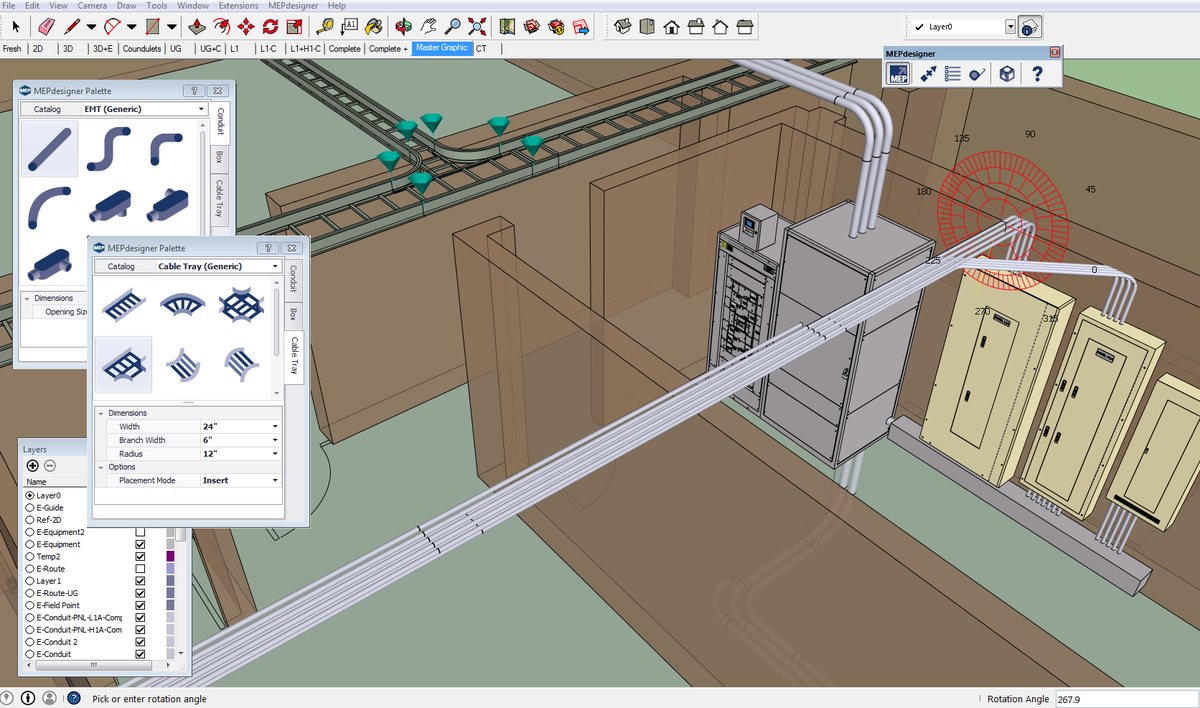Switch to Front house view

[x=672, y=27]
